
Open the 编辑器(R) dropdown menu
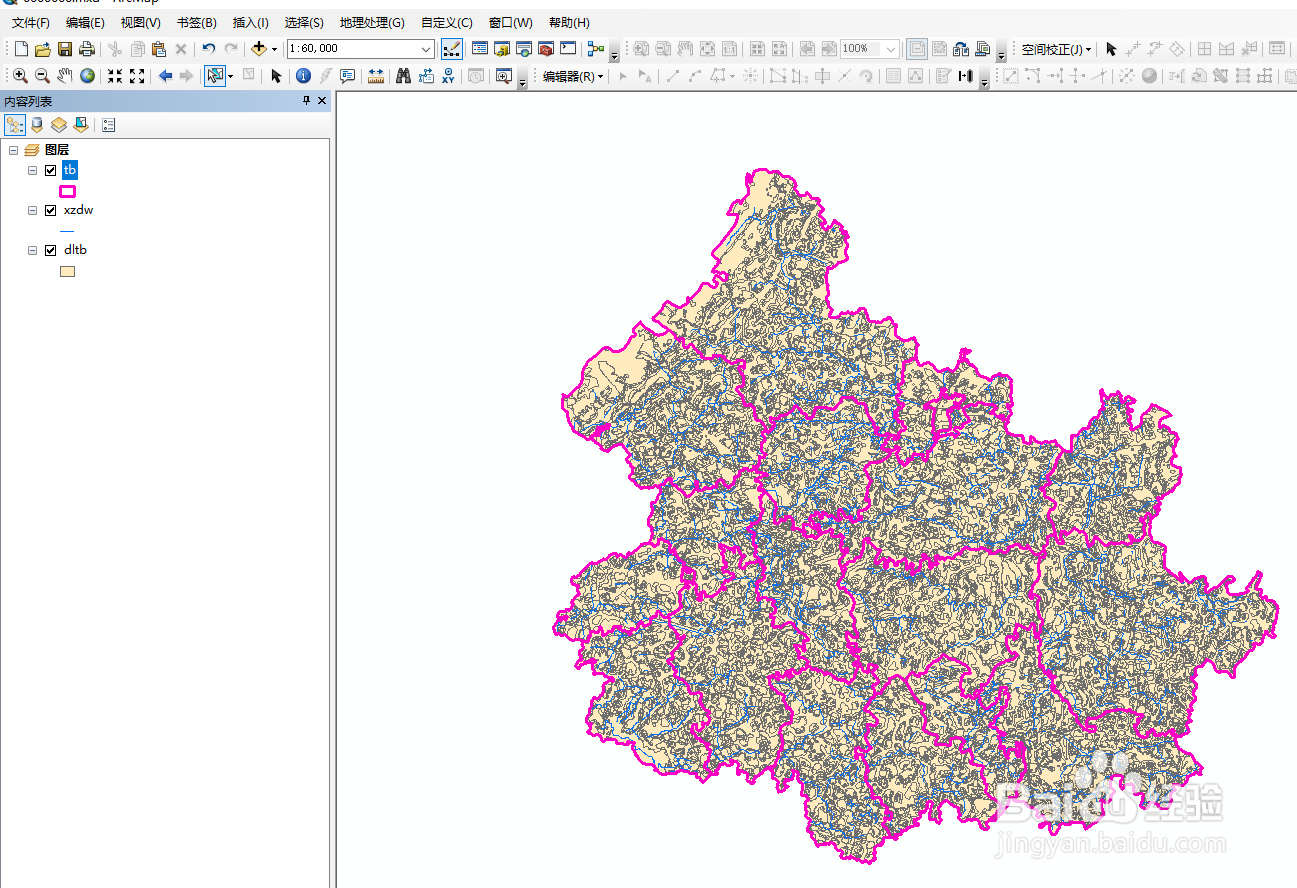573,76
